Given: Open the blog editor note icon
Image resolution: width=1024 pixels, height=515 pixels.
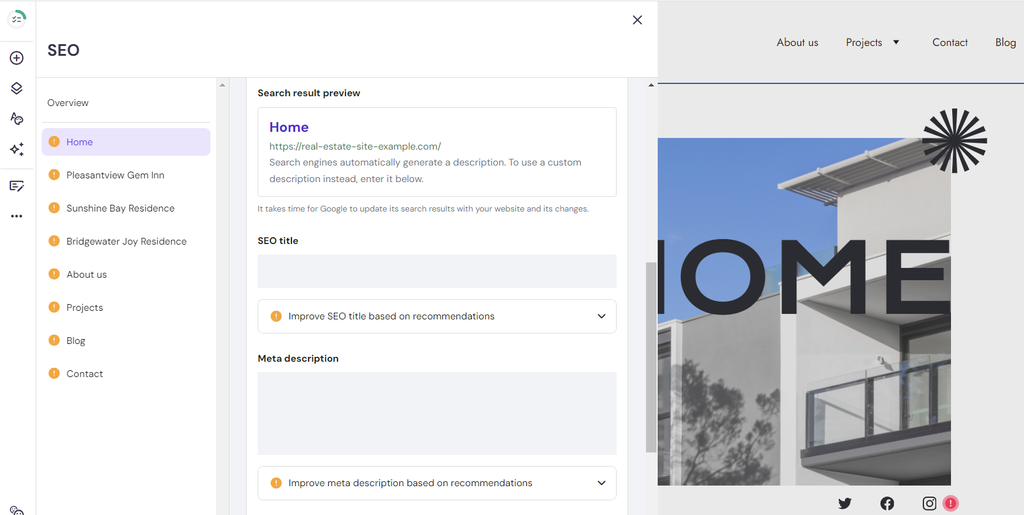Looking at the screenshot, I should 17,186.
